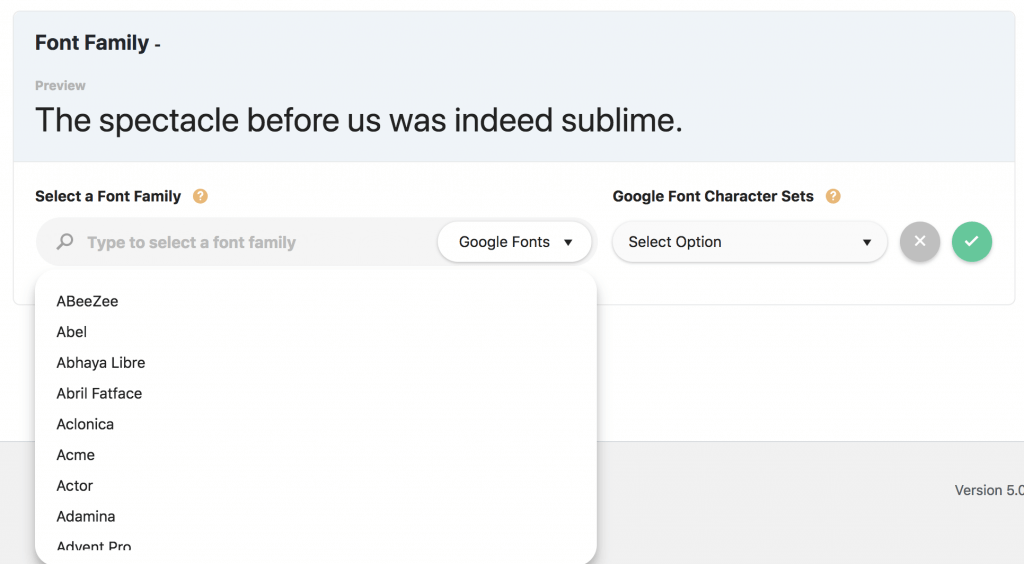Choose ABeeZee from the font list
This screenshot has height=564, width=1024.
[88, 301]
